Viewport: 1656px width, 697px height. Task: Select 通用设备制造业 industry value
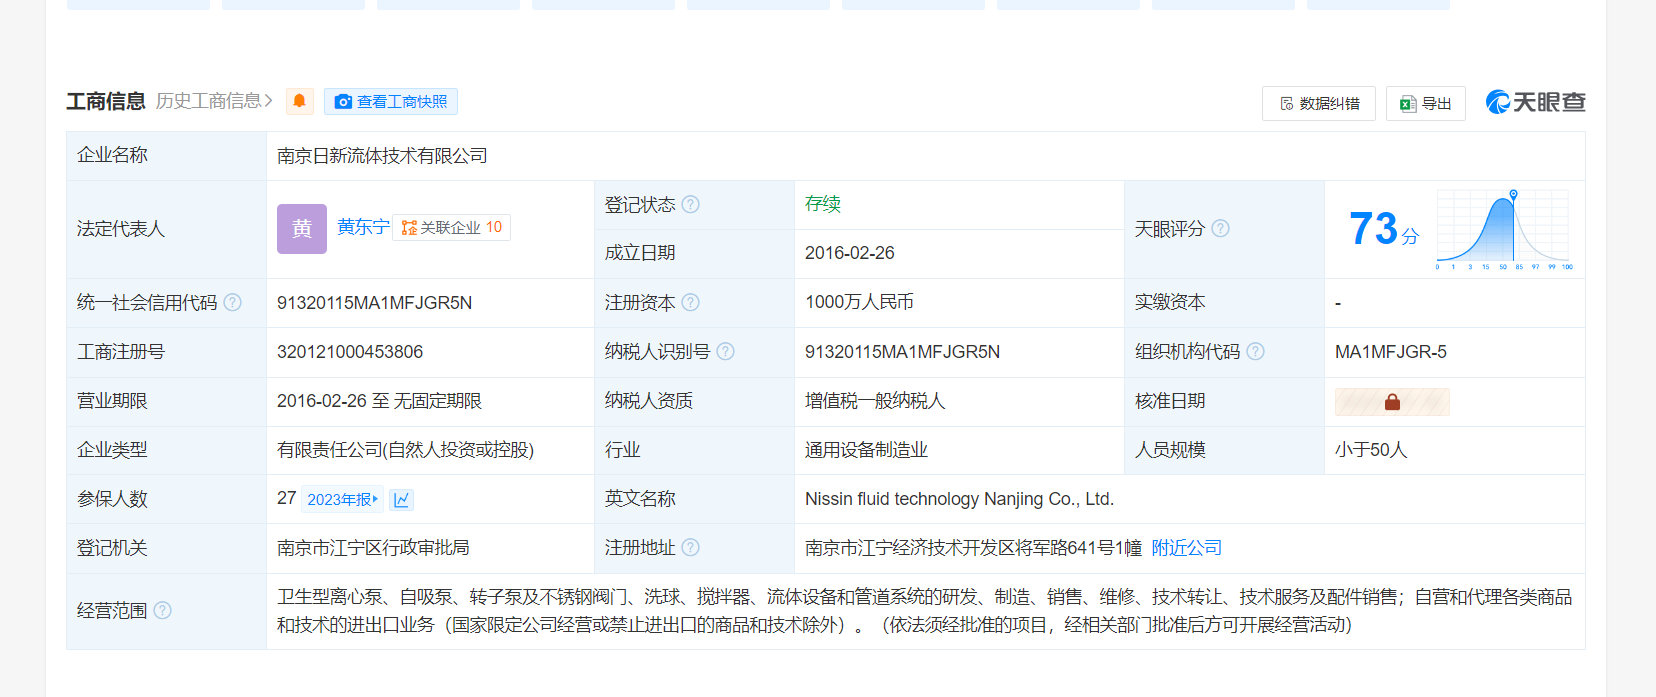click(866, 450)
